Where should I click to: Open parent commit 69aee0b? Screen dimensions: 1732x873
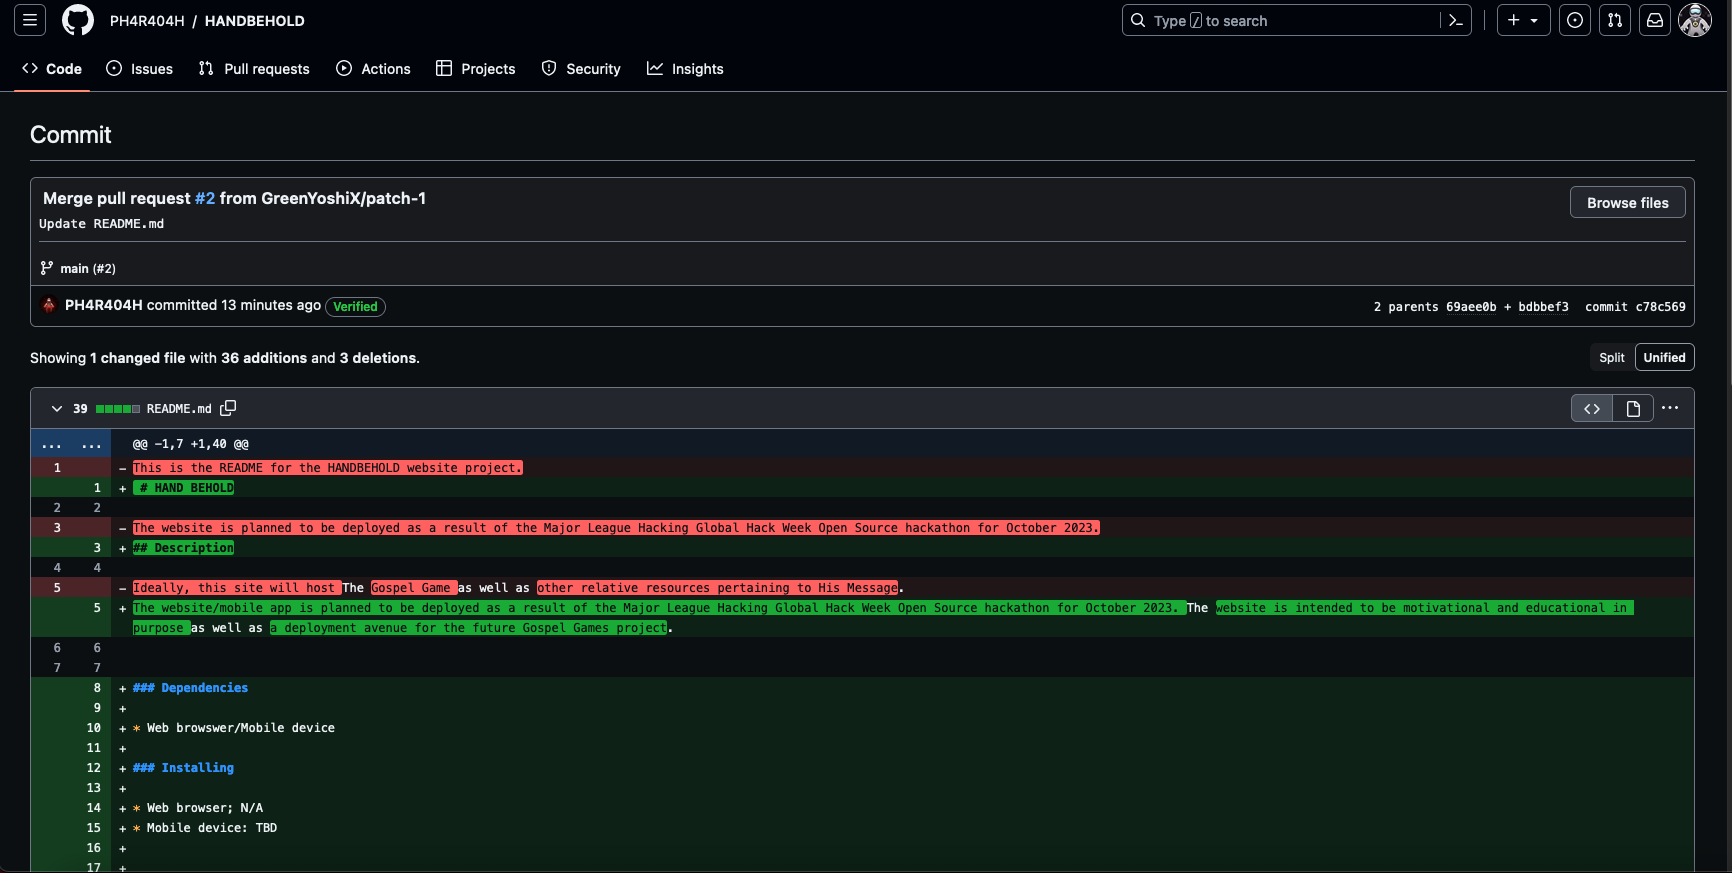pos(1471,307)
